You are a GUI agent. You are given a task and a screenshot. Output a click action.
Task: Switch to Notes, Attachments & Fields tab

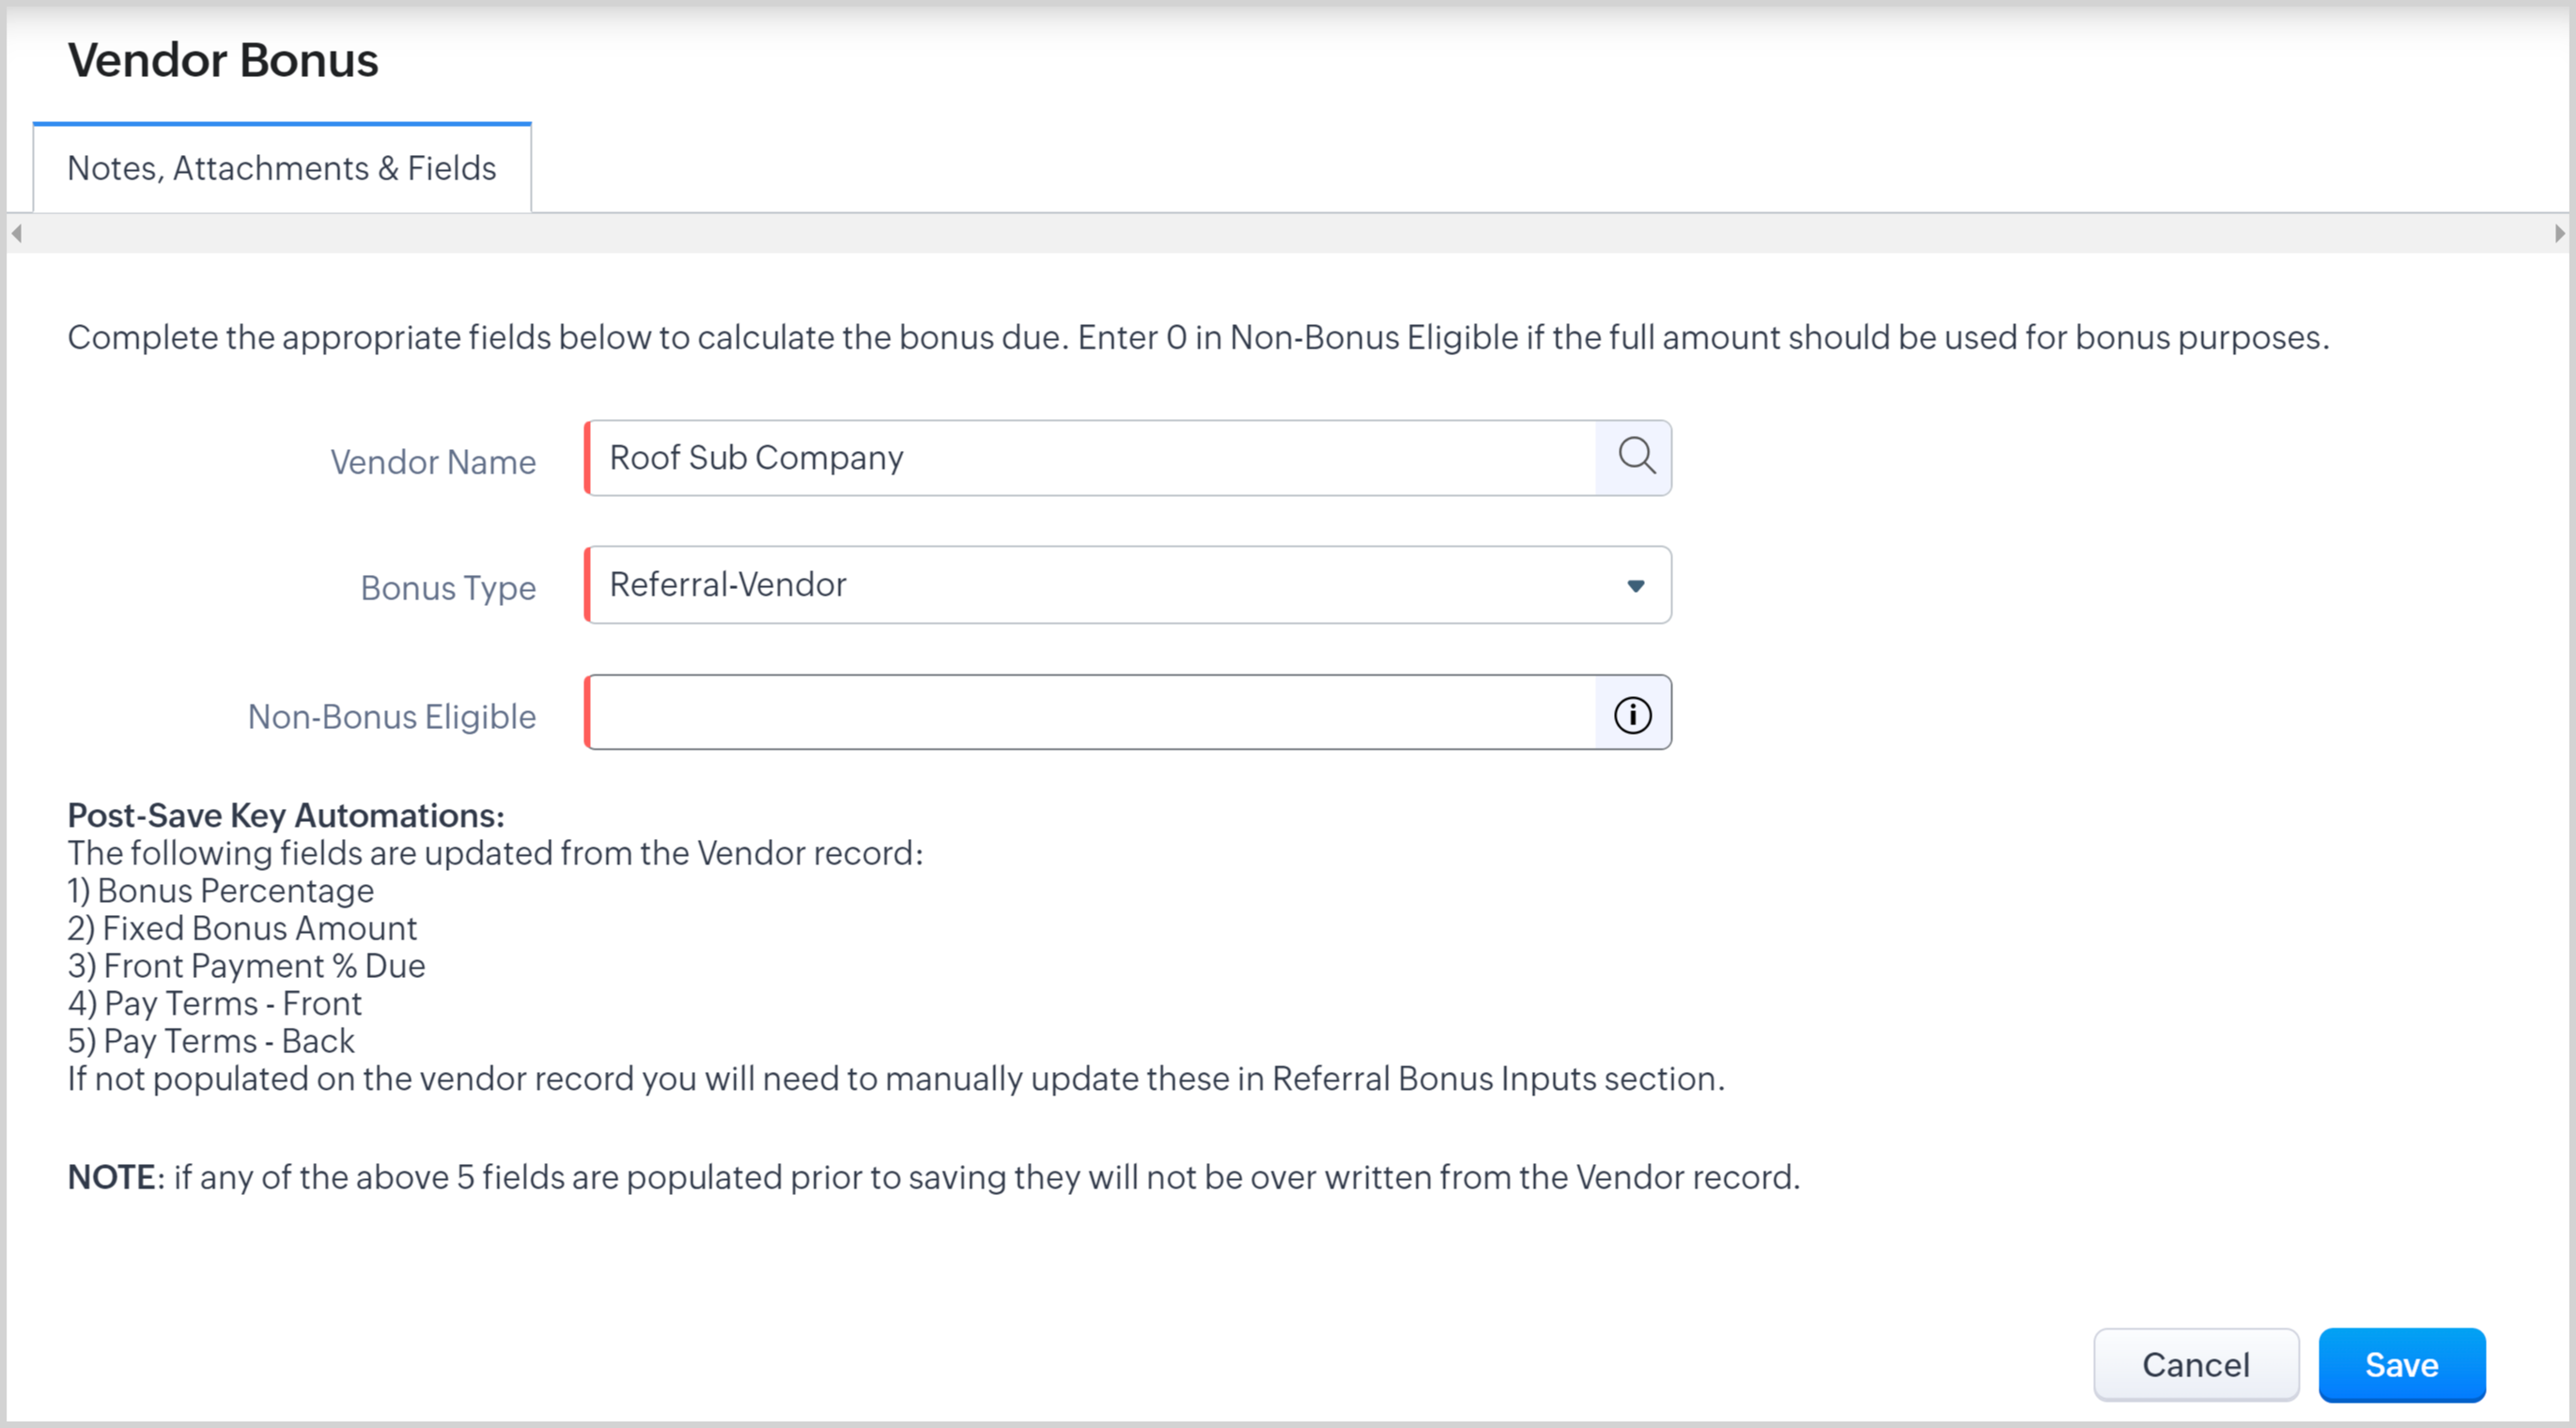(x=281, y=168)
